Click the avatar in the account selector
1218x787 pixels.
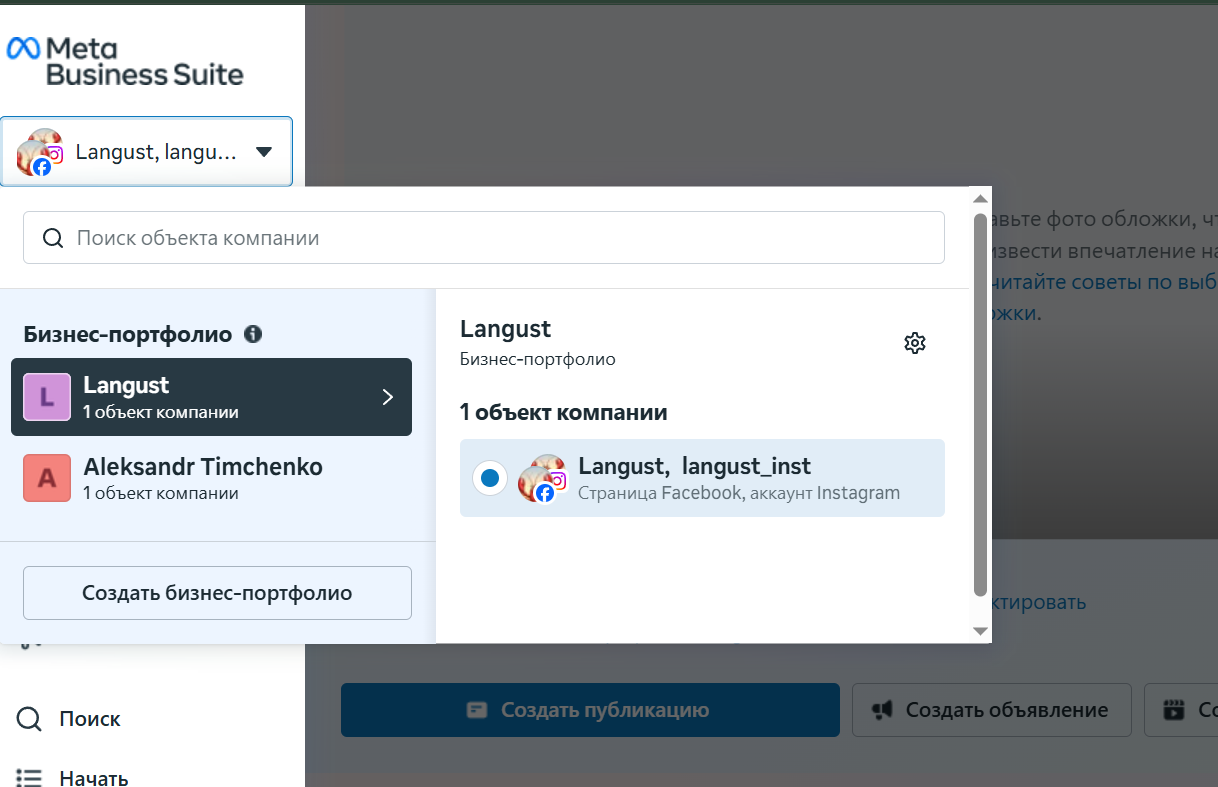pos(40,152)
